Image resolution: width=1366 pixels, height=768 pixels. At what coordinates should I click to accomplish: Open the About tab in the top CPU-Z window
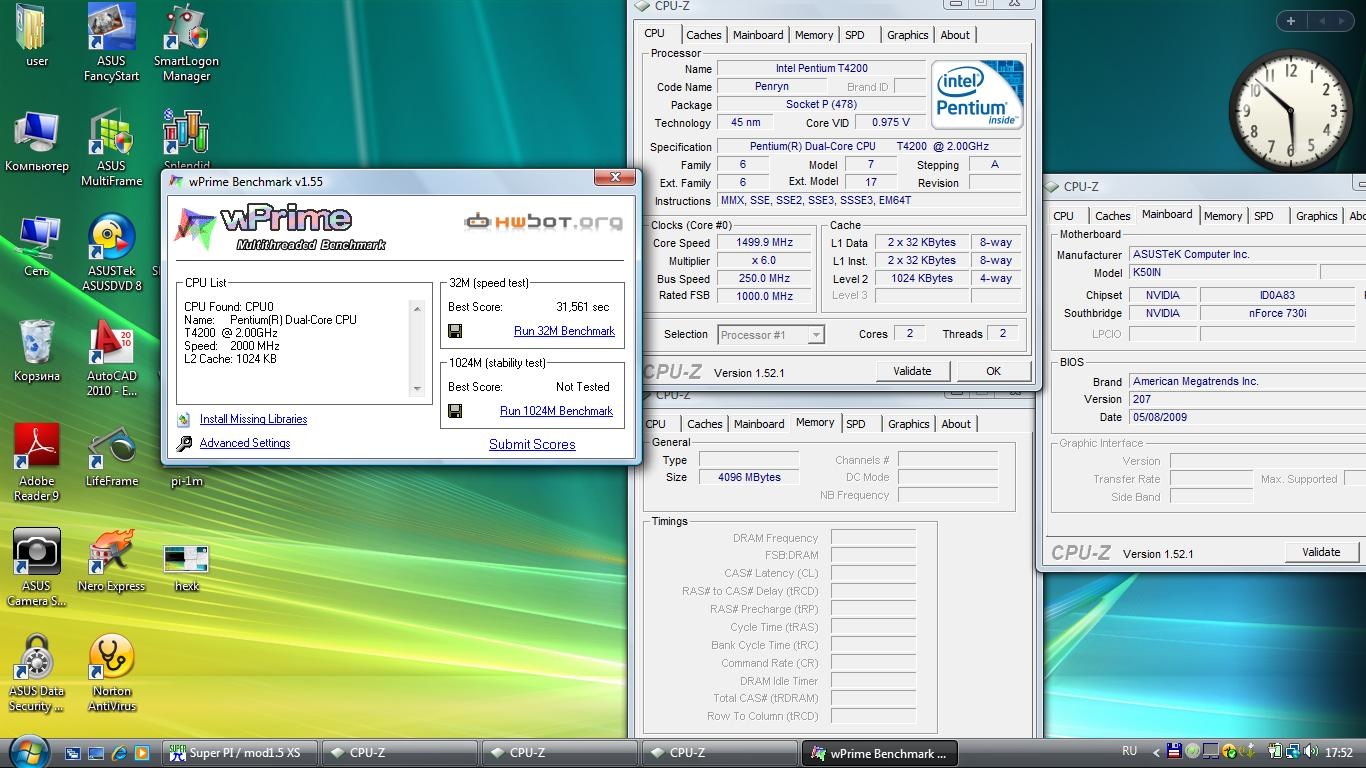955,35
